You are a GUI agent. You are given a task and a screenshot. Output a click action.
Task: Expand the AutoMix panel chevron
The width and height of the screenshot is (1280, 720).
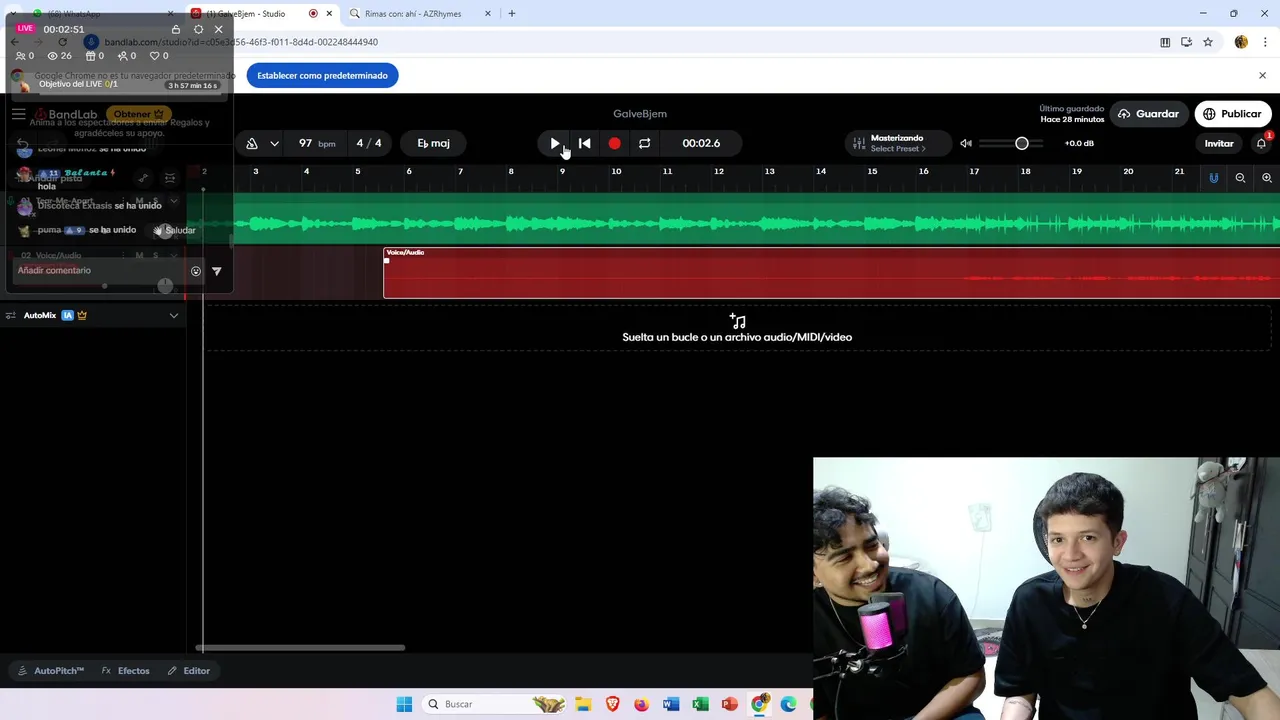pos(174,315)
